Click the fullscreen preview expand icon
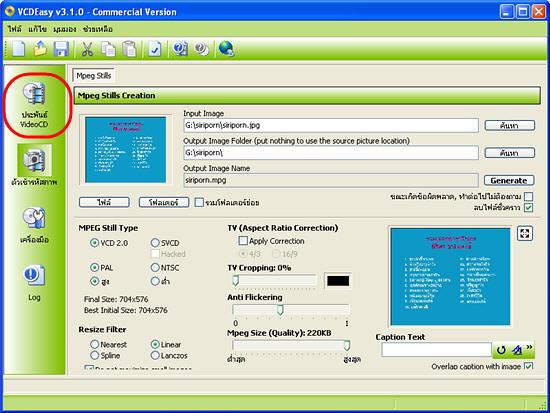The width and height of the screenshot is (550, 413). click(x=525, y=233)
